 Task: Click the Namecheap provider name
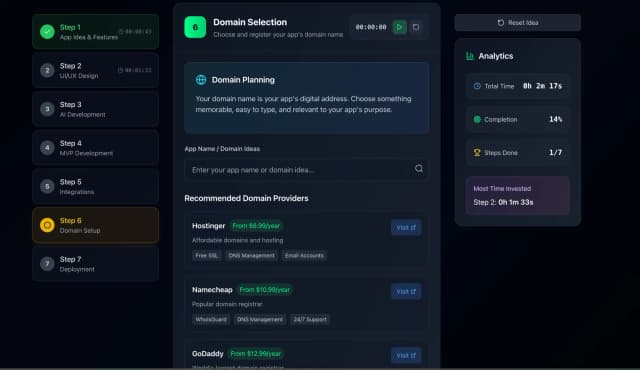[212, 290]
